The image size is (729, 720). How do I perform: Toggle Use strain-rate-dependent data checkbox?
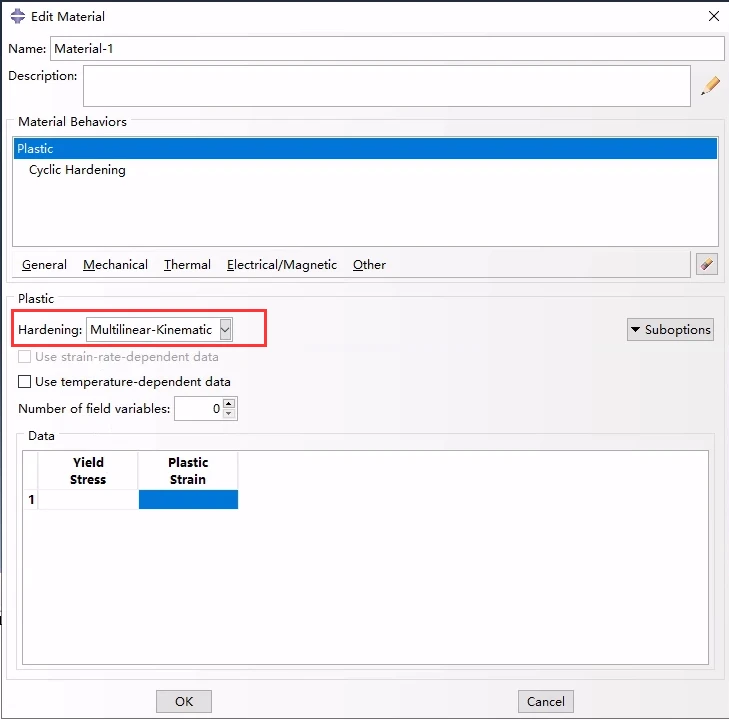click(x=24, y=357)
